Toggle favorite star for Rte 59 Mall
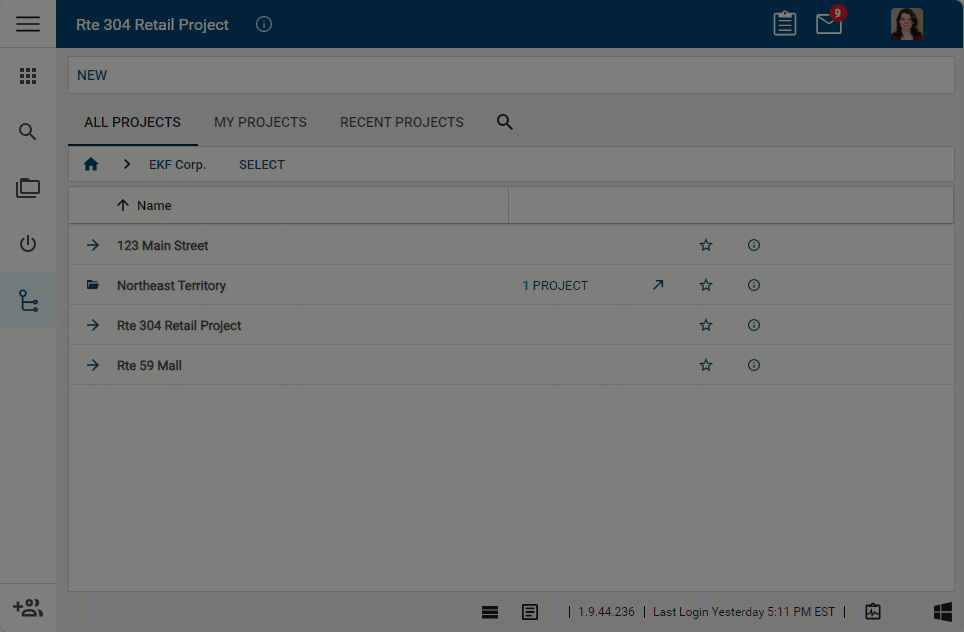 click(706, 365)
